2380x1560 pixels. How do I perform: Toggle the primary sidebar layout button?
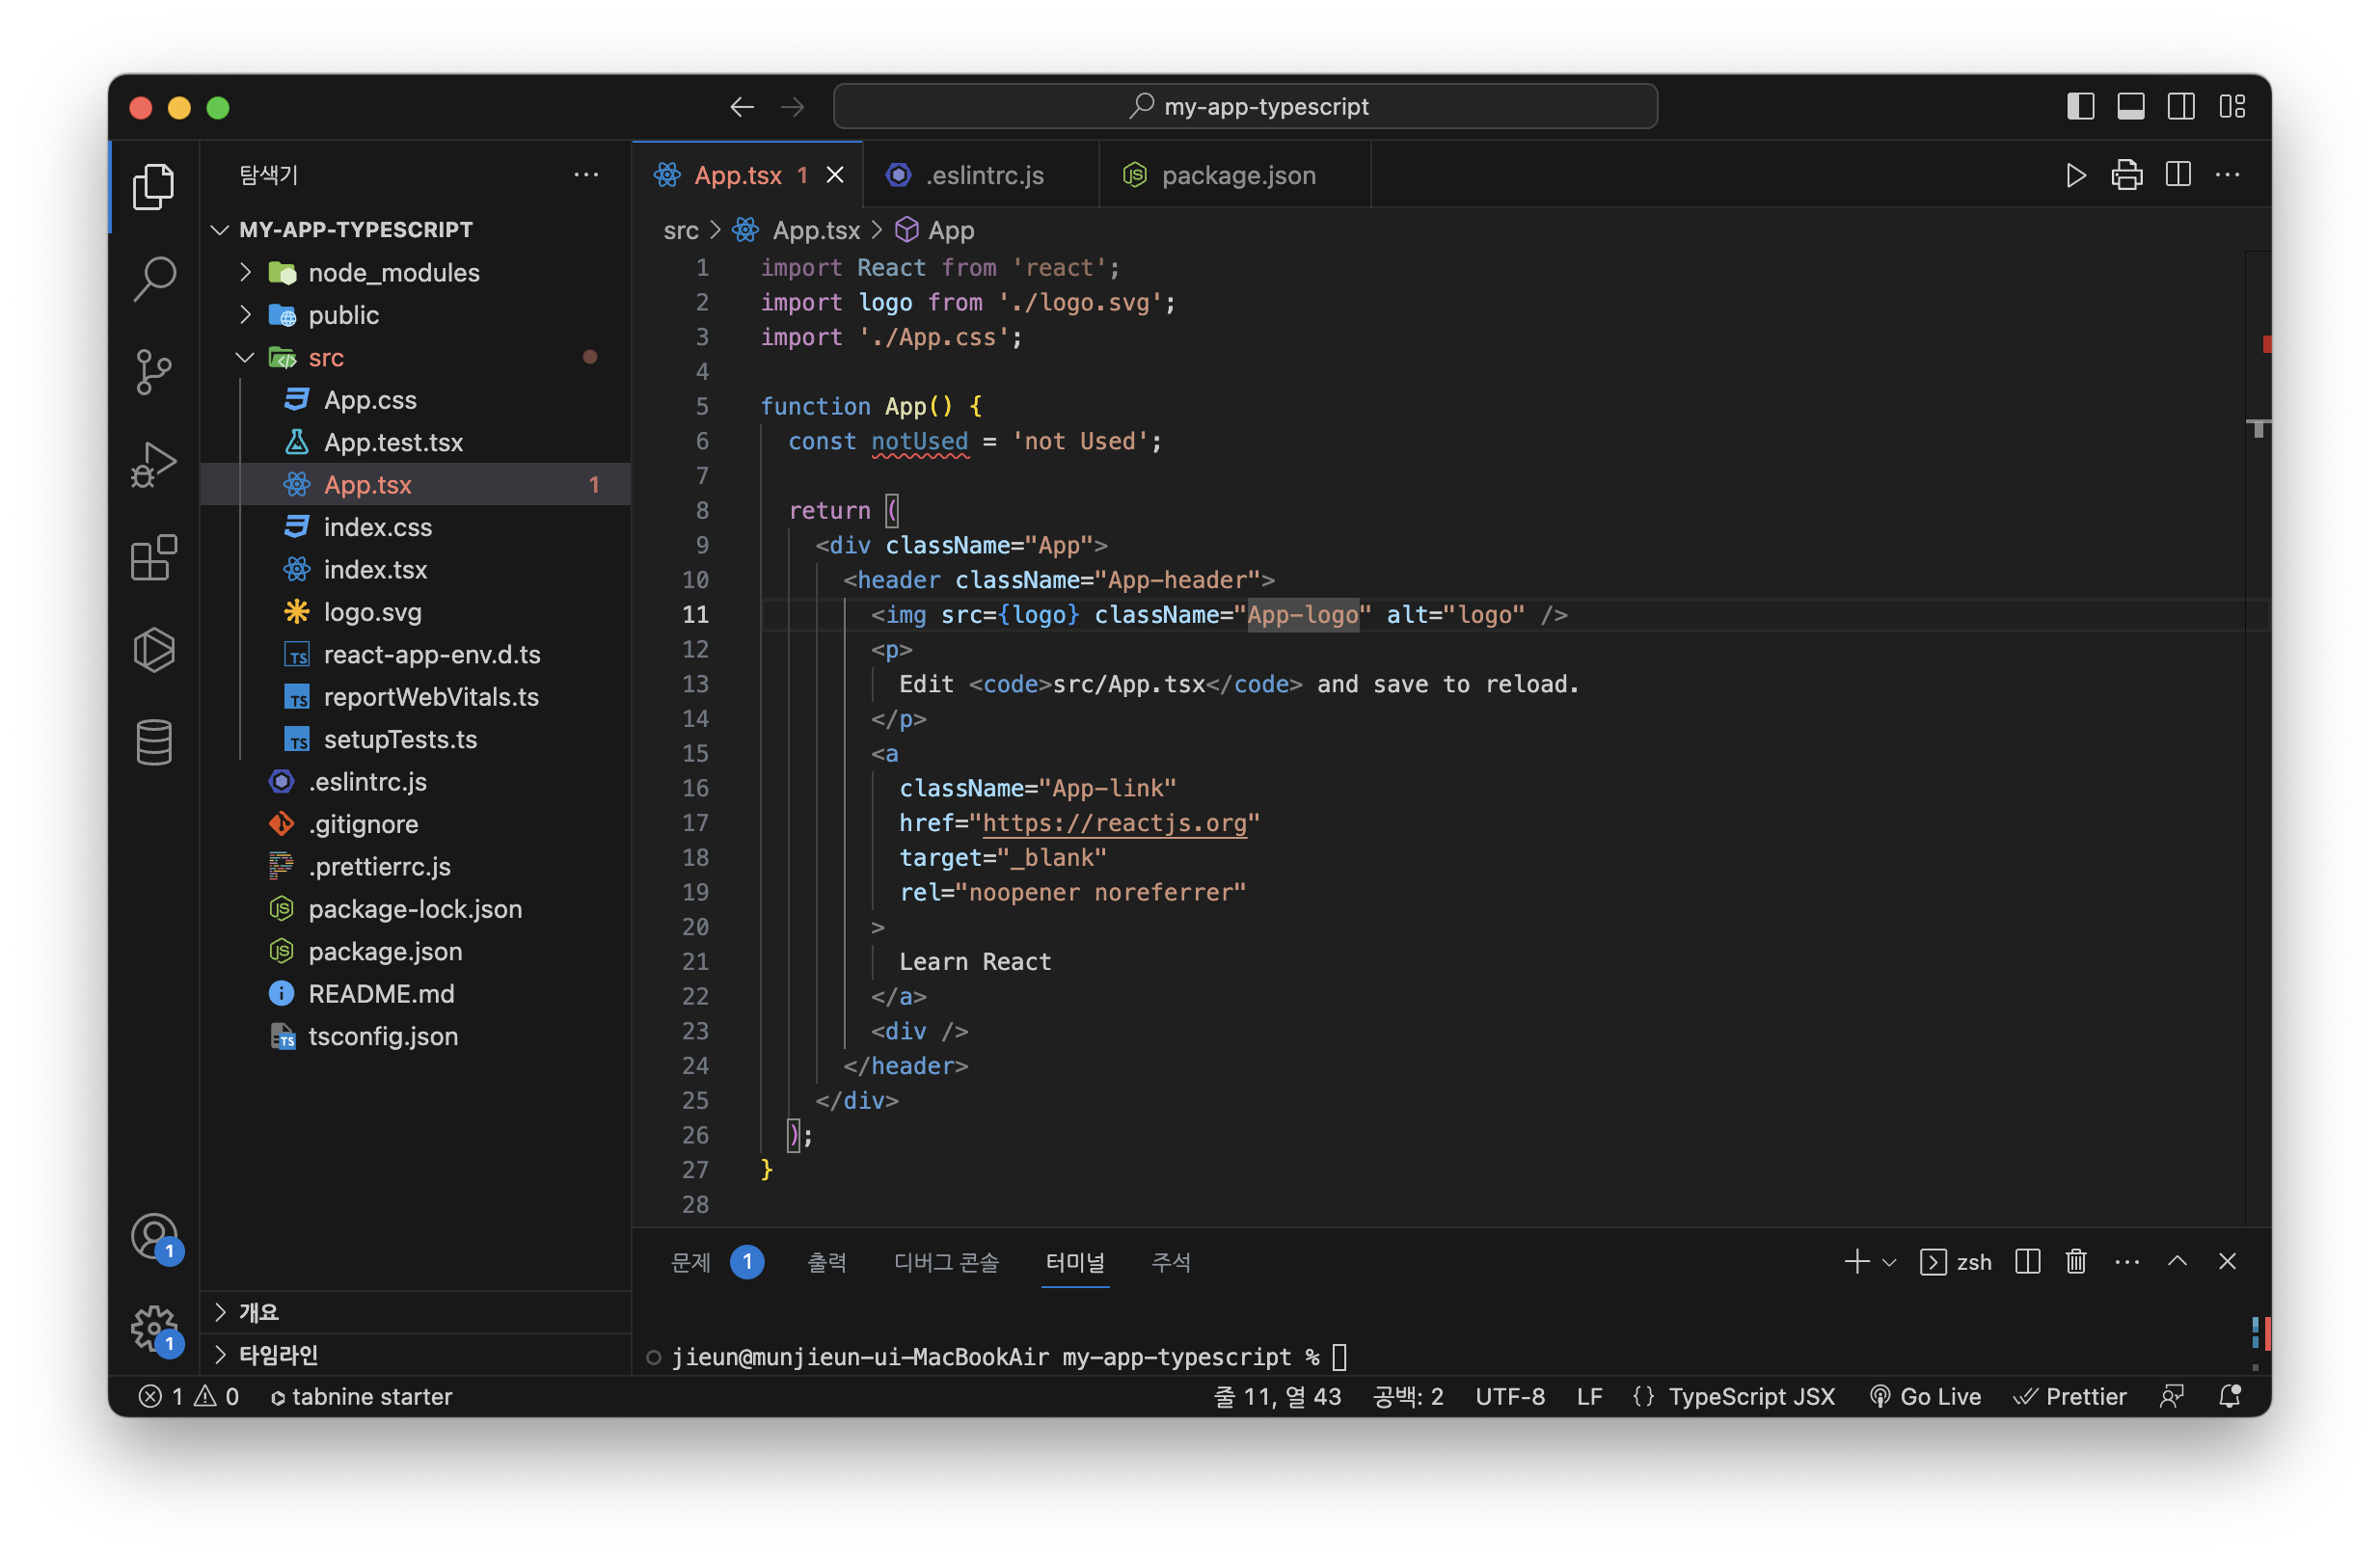click(x=2080, y=106)
